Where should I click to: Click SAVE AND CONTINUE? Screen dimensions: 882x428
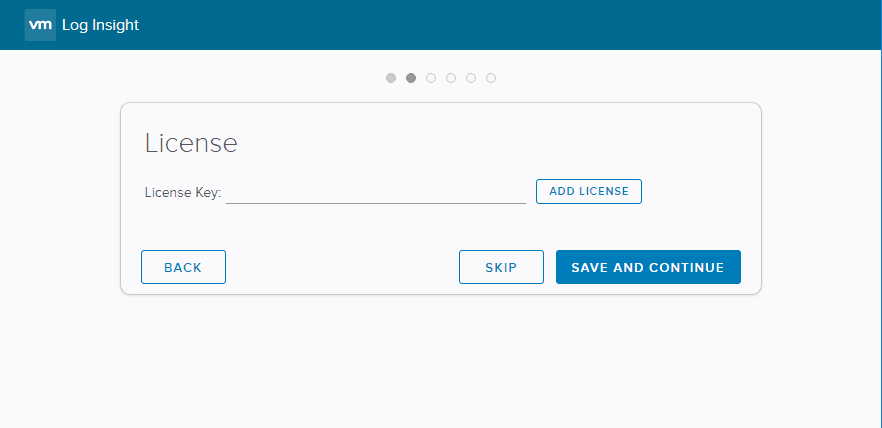coord(648,267)
